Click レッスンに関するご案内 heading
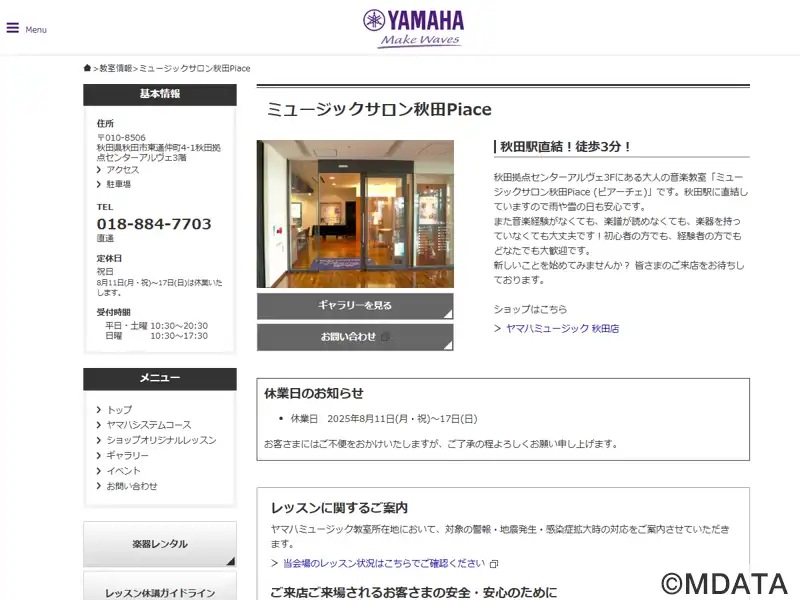 339,508
